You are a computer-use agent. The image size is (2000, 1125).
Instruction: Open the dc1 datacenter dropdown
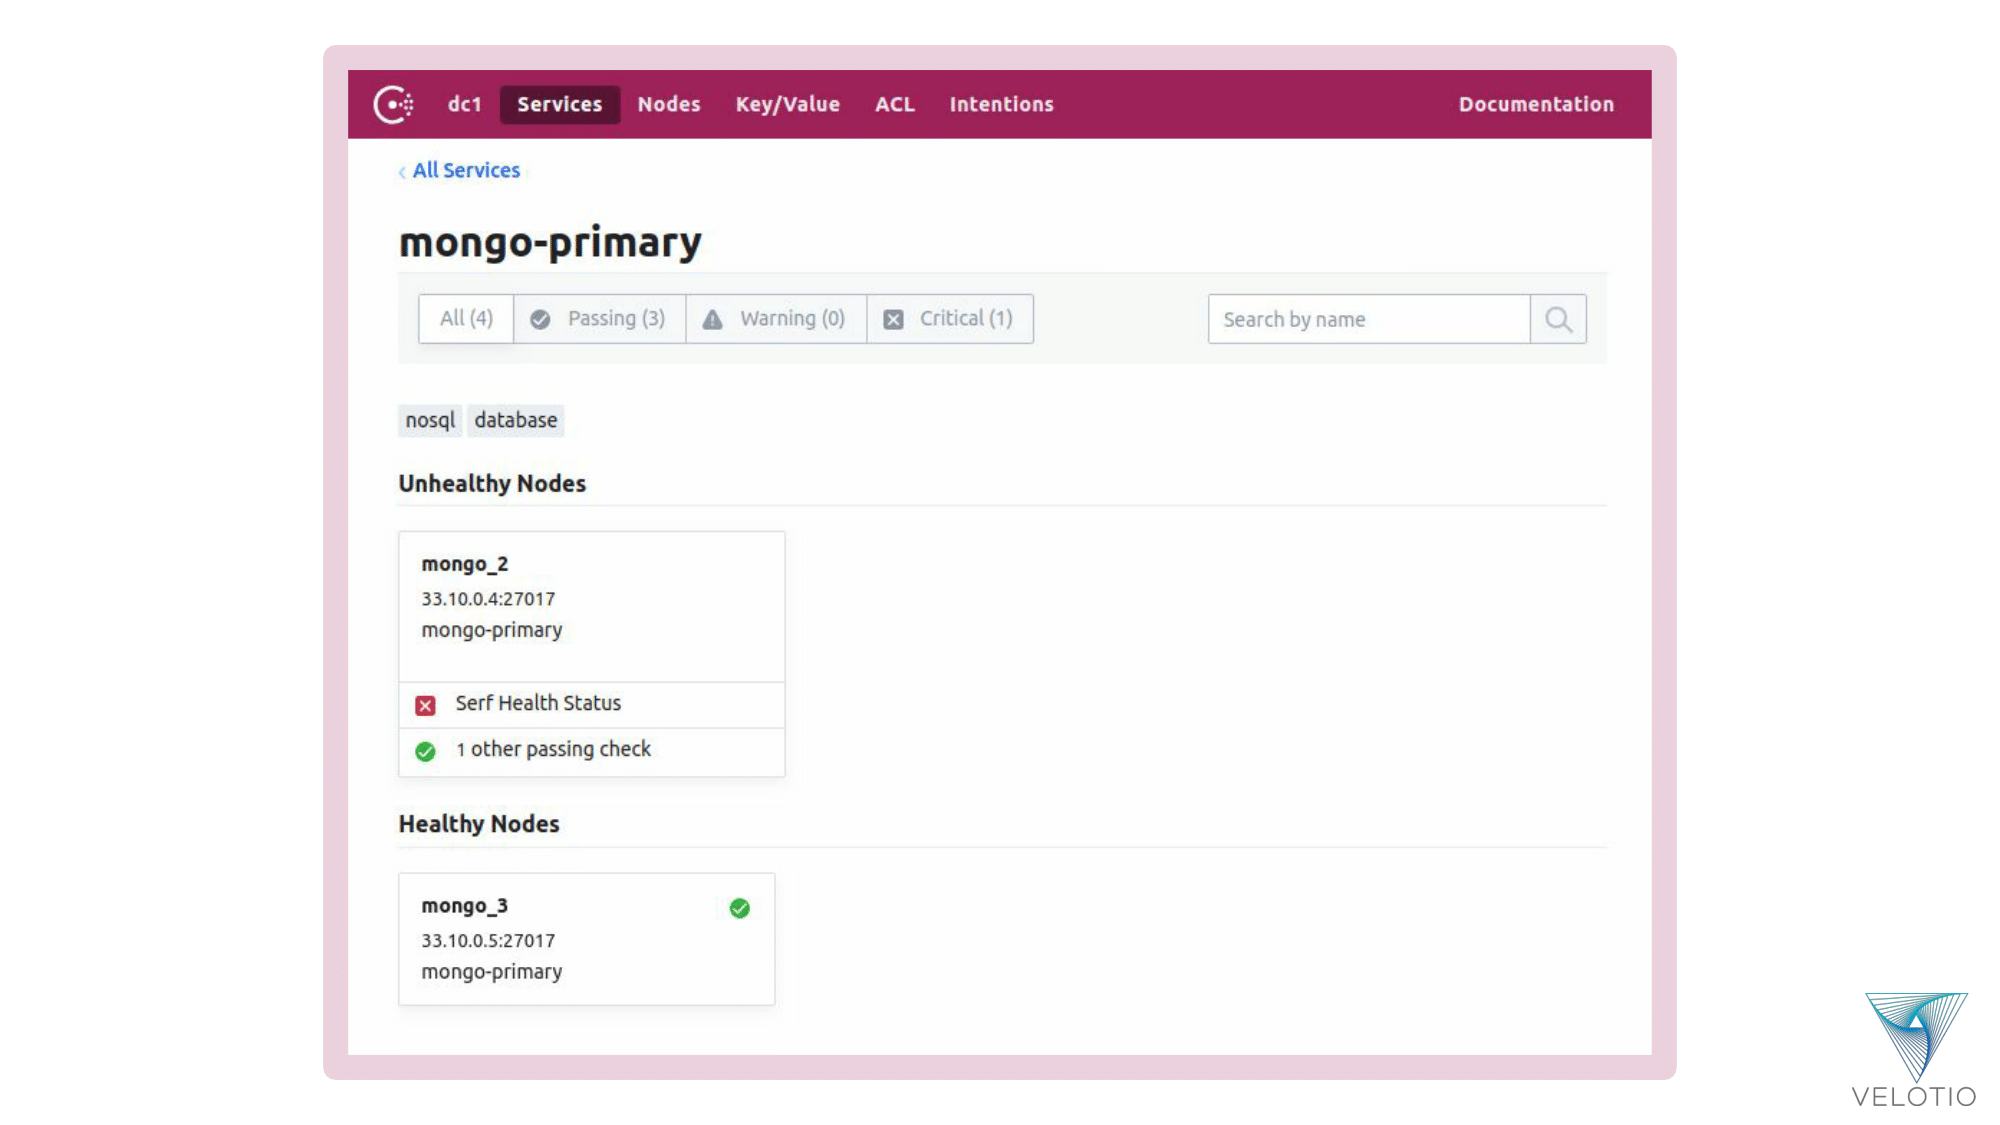point(464,104)
